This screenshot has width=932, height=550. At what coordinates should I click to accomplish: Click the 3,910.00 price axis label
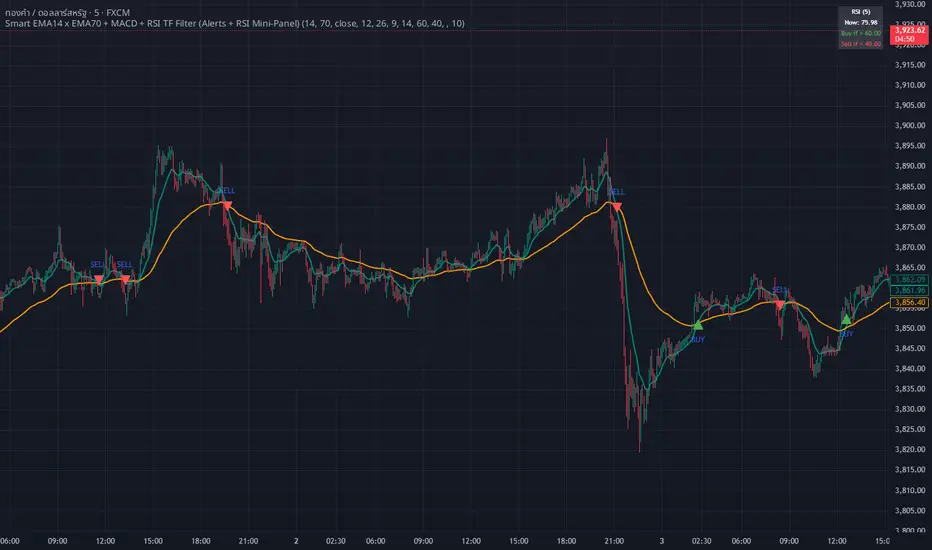point(910,85)
